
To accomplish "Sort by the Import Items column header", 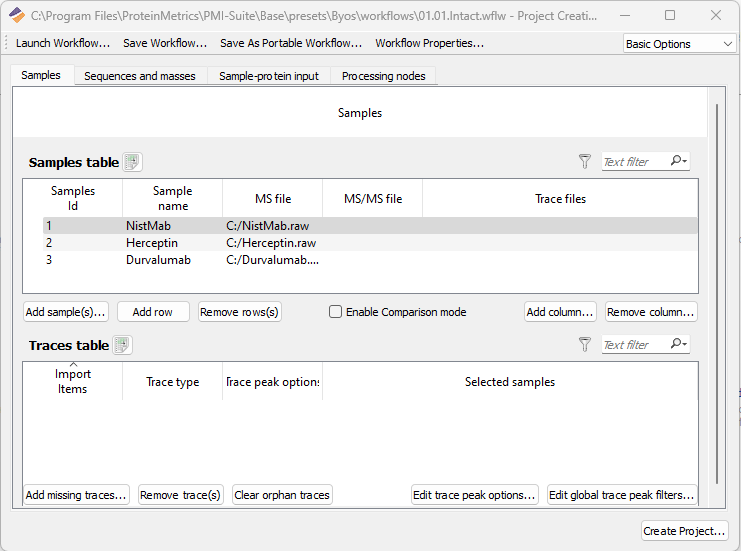I will tap(73, 381).
